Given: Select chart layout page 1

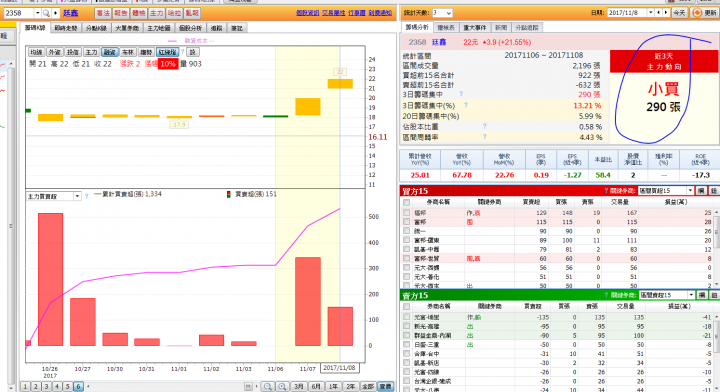Looking at the screenshot, I should (x=25, y=386).
